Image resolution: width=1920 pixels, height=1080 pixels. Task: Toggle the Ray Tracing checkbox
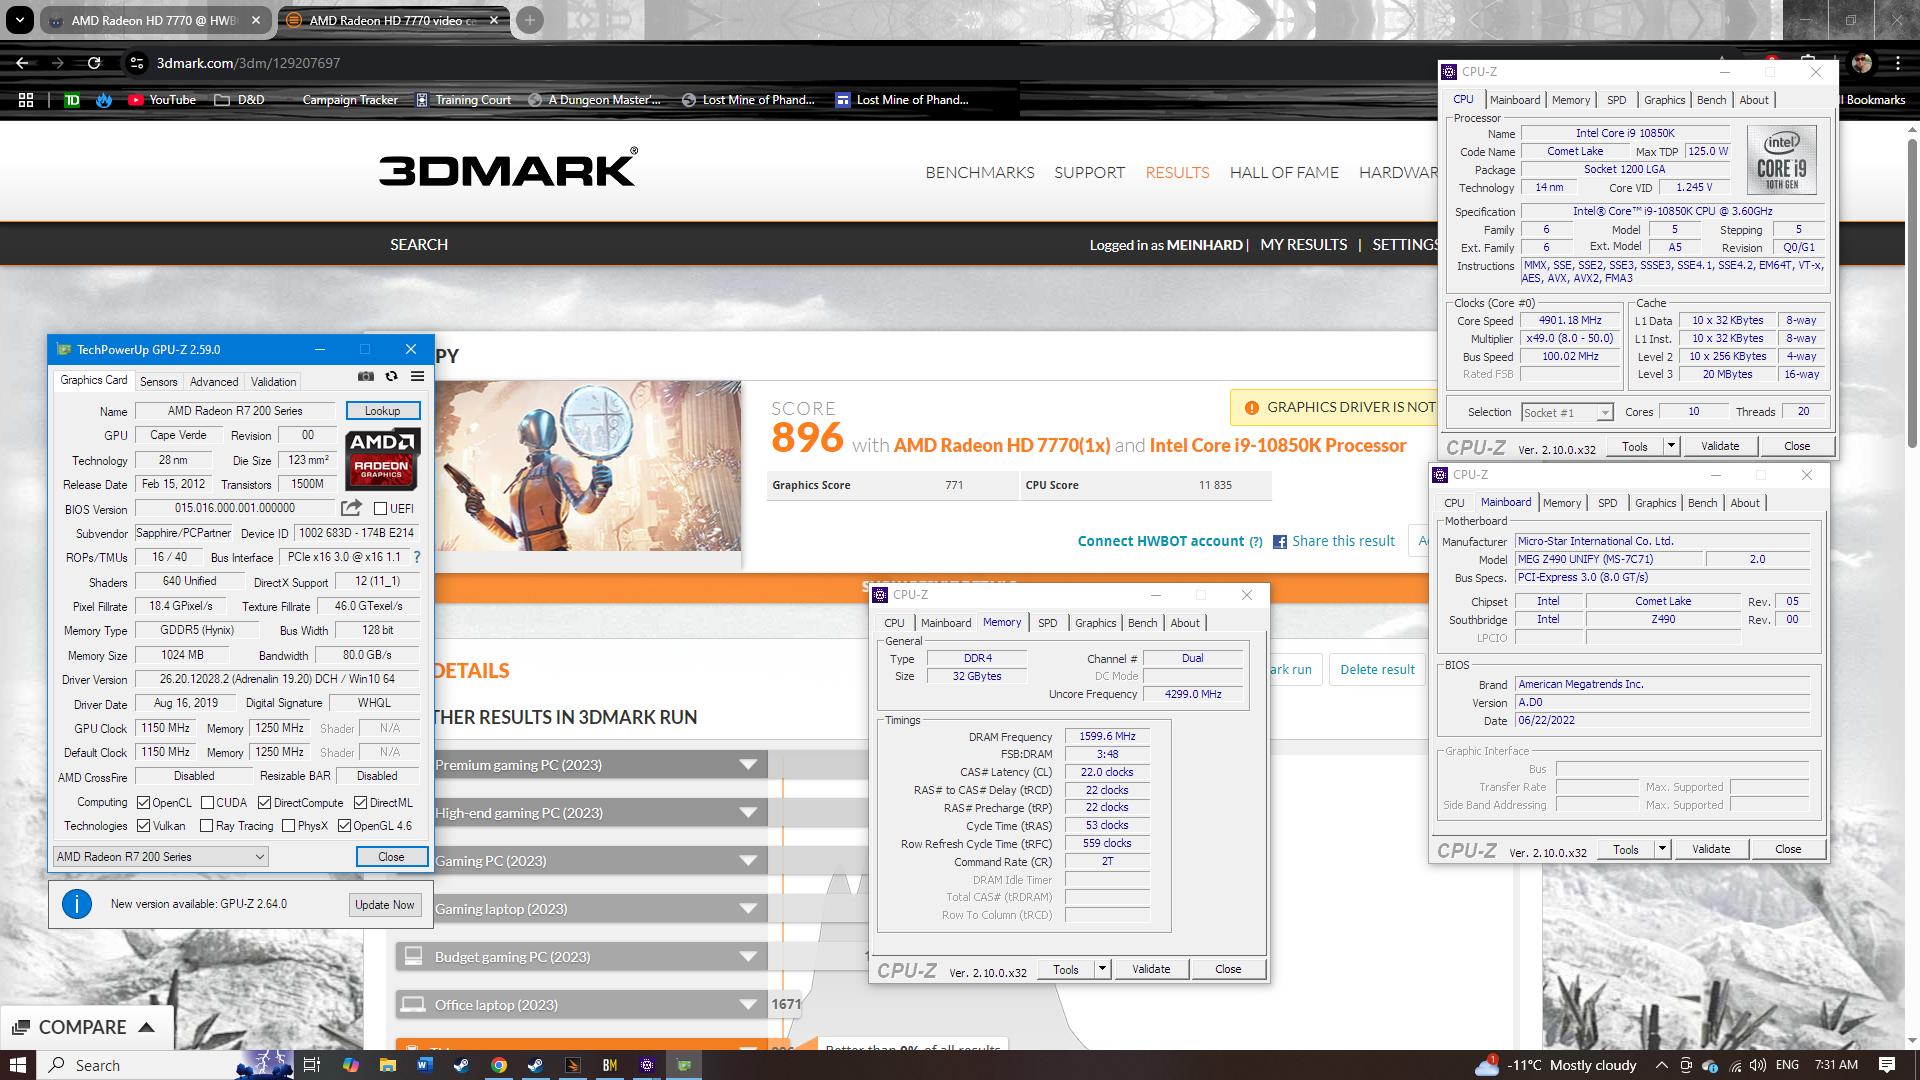[x=207, y=826]
